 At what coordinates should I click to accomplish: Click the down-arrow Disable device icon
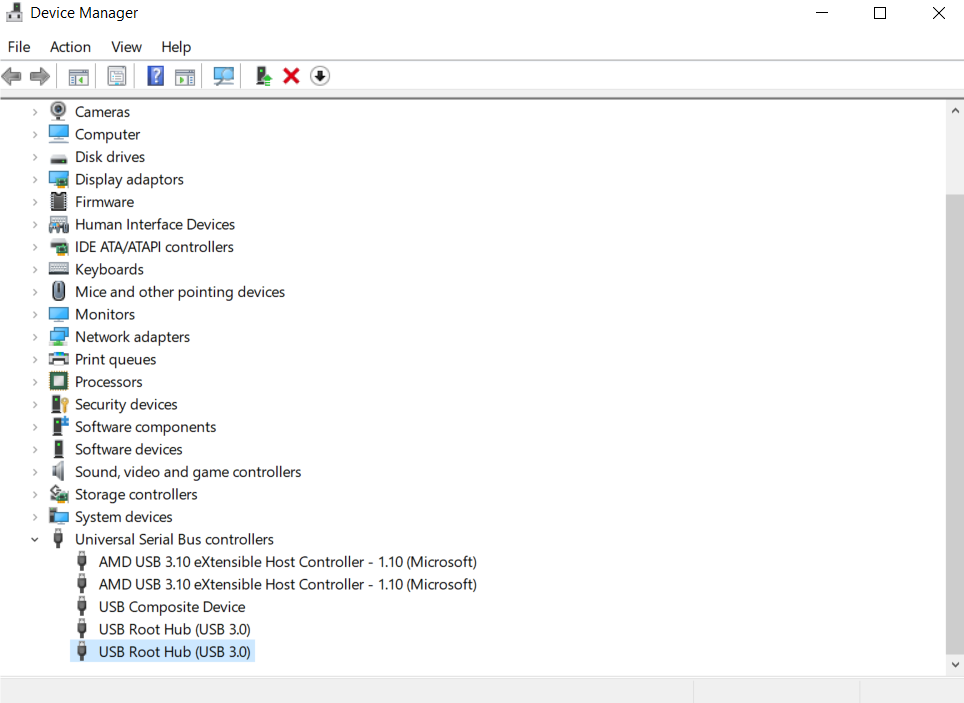tap(320, 76)
